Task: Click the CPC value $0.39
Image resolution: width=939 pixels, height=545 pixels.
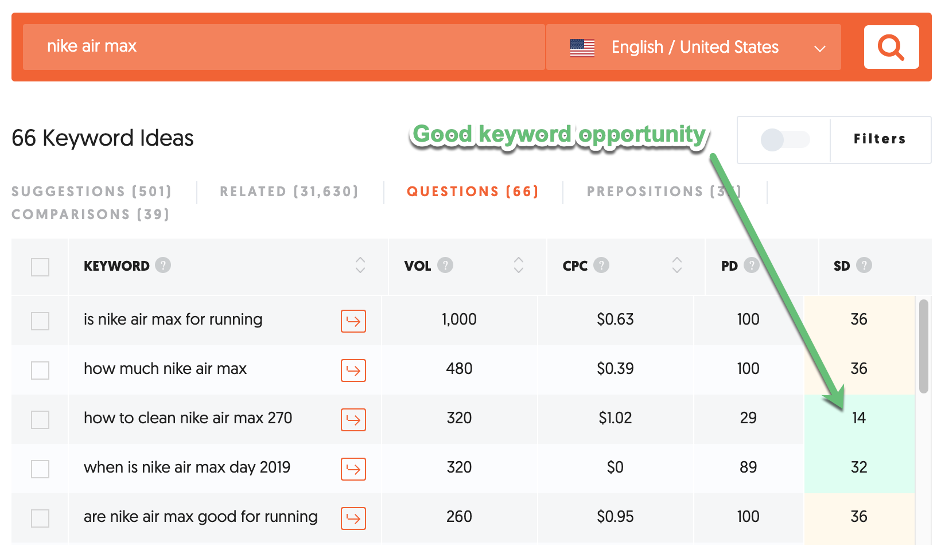Action: [x=615, y=368]
